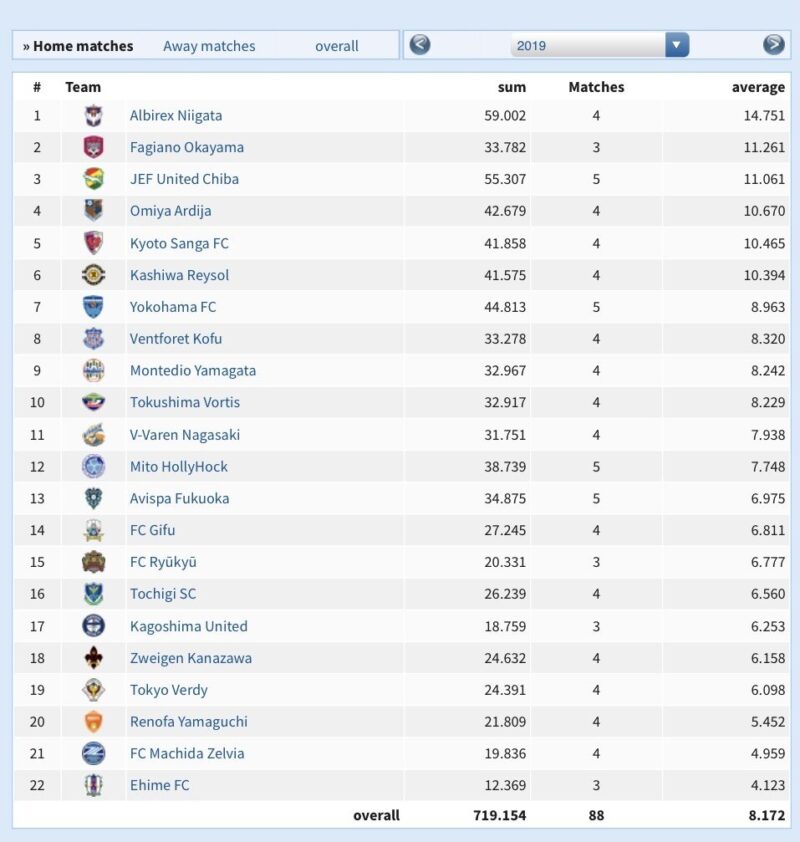Screen dimensions: 800x842
Task: Click the Renofa Yamaguchi orange crest icon
Action: tap(93, 721)
